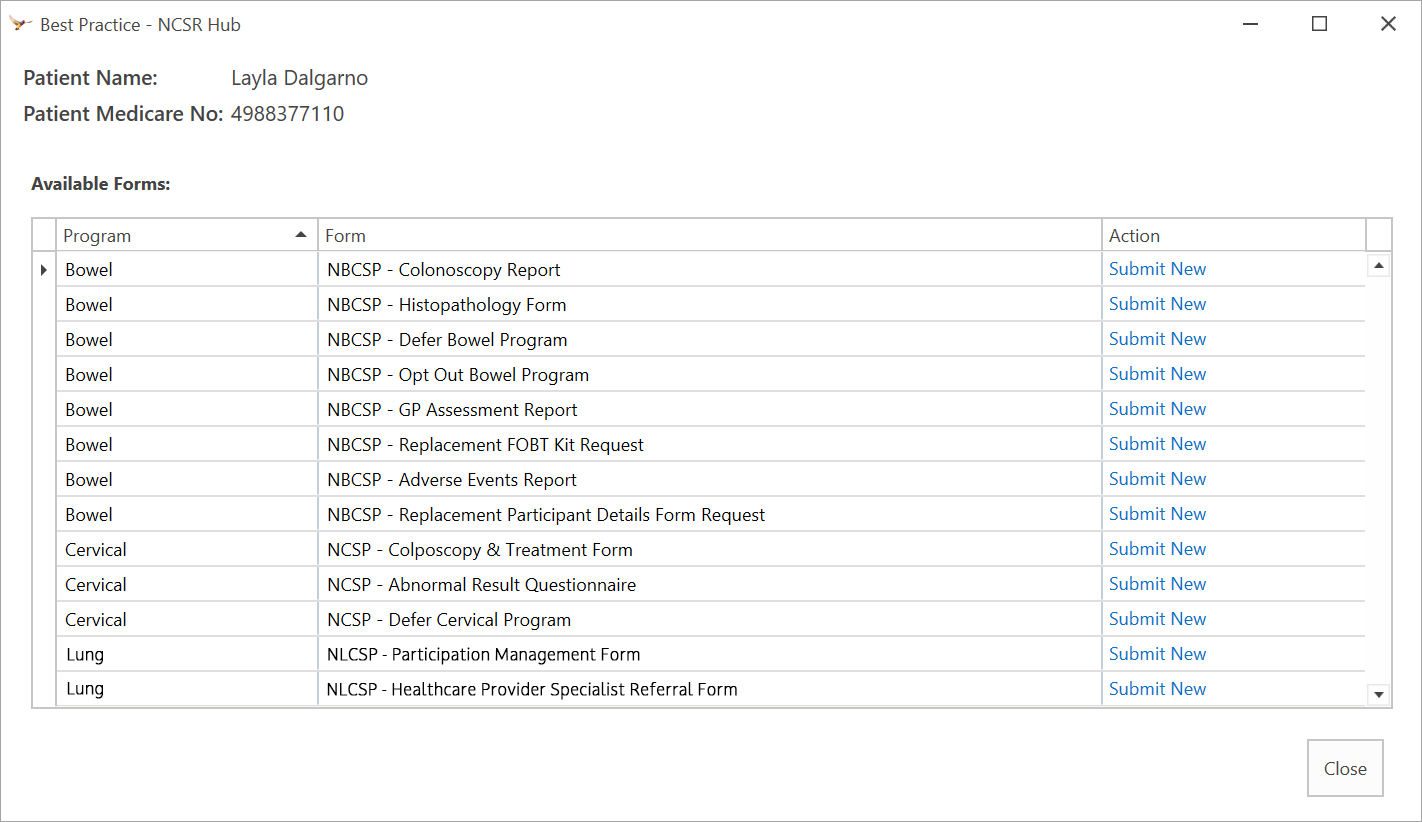Select 'NCSP - Defer Cervical Program' cell
This screenshot has width=1422, height=822.
710,620
